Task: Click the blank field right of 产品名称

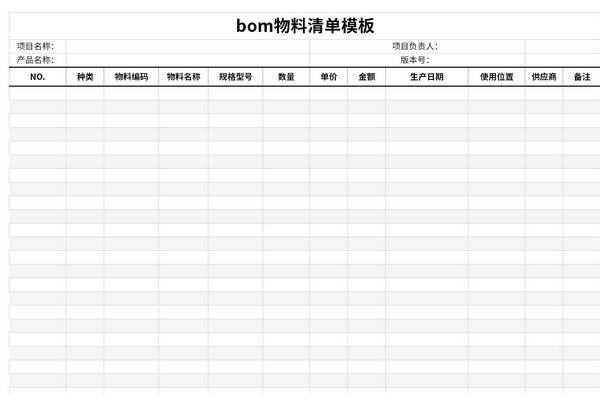Action: point(187,60)
